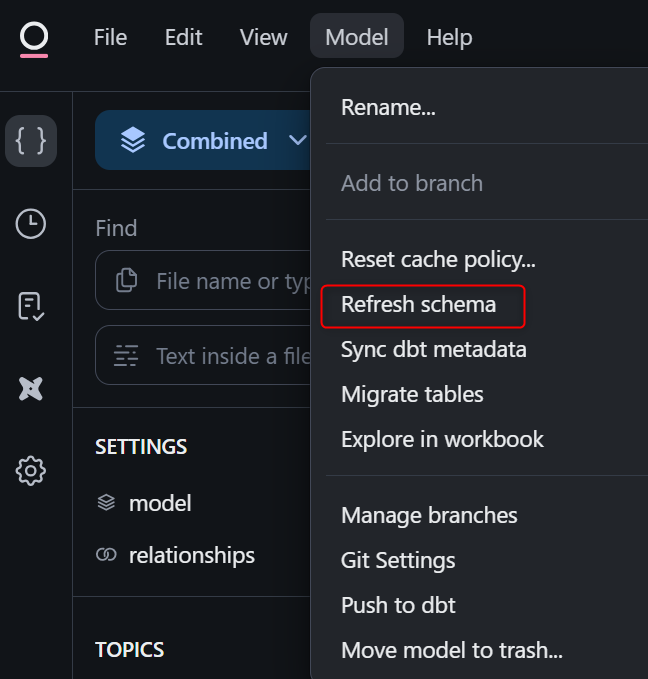648x679 pixels.
Task: Click the filter lines icon in text search
Action: click(x=127, y=356)
